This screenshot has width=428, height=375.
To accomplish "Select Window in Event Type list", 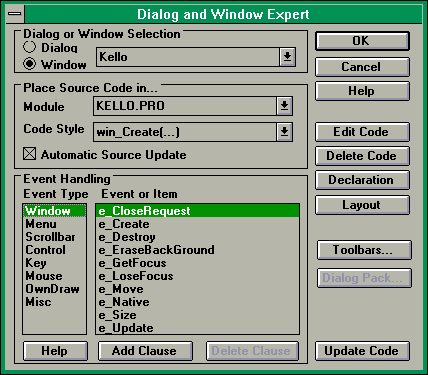I will click(54, 211).
